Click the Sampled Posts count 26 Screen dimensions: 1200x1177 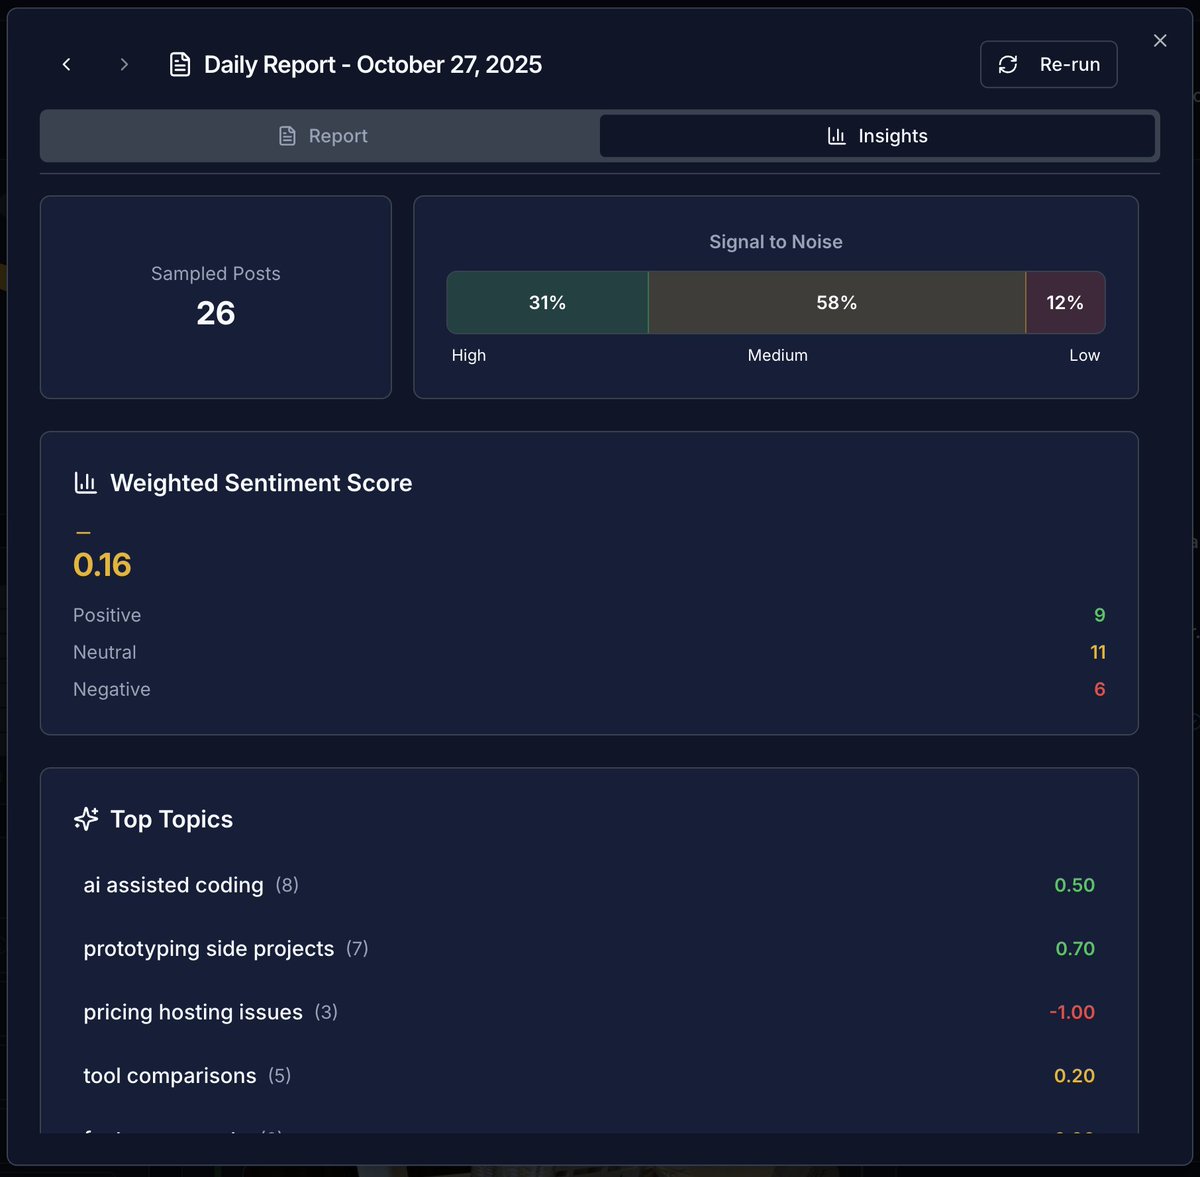click(216, 313)
